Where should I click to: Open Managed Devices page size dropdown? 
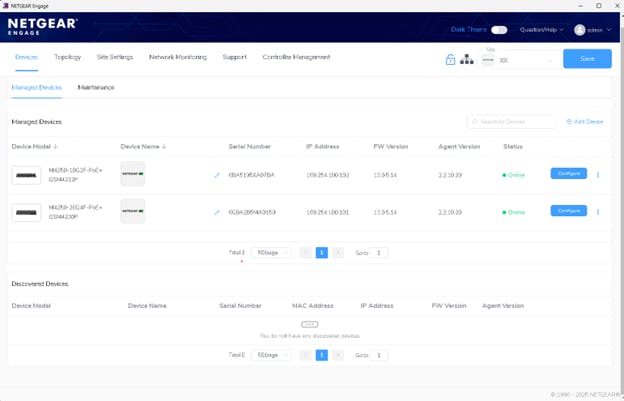coord(270,253)
